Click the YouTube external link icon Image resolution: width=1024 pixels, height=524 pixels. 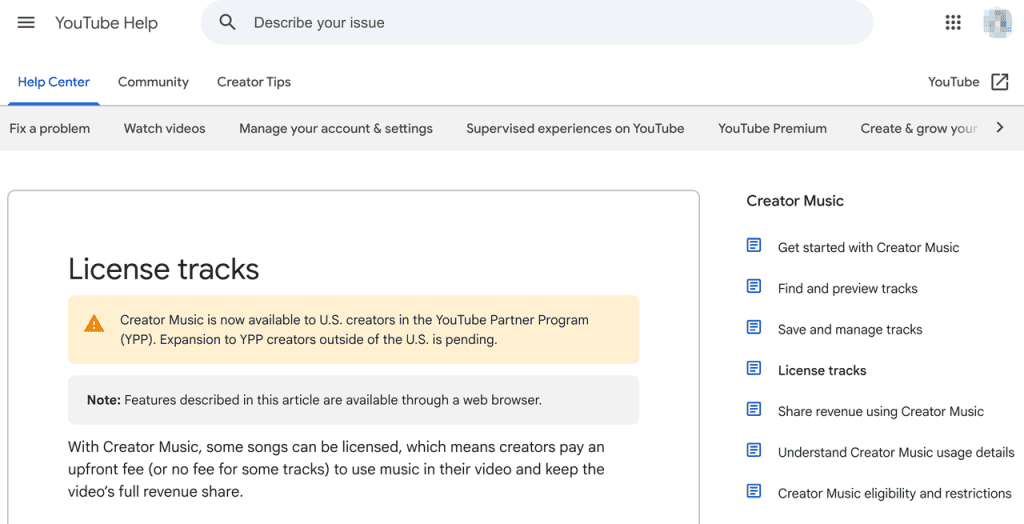tap(1000, 82)
